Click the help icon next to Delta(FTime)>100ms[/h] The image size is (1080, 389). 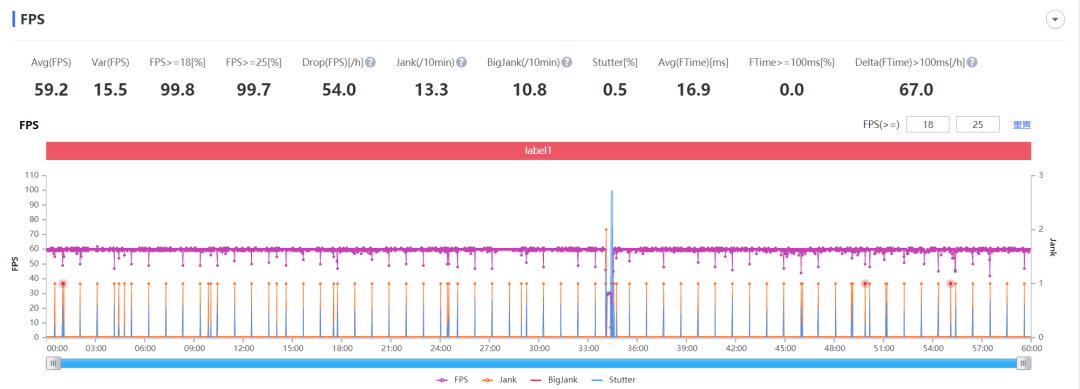point(972,62)
